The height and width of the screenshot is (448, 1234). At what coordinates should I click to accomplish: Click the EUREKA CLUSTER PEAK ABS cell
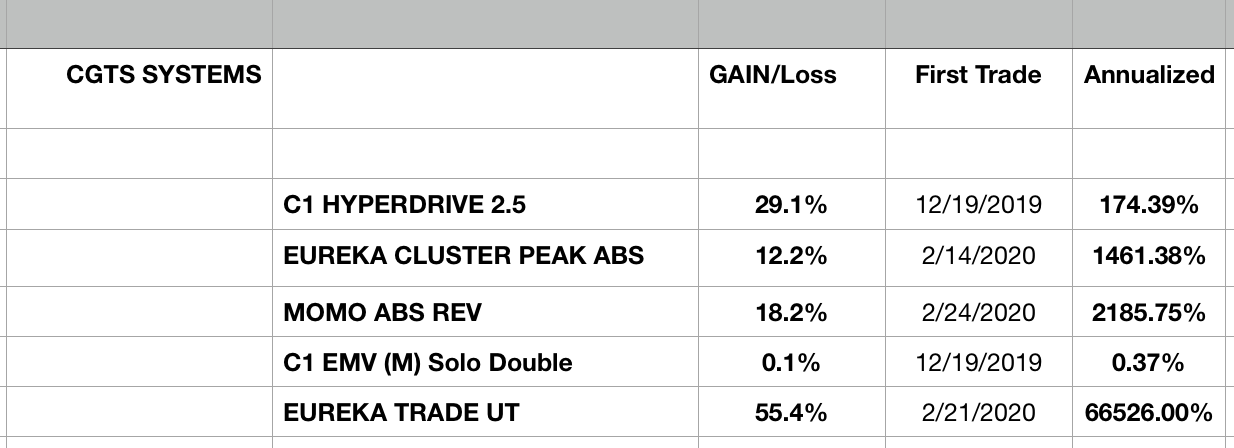[464, 256]
